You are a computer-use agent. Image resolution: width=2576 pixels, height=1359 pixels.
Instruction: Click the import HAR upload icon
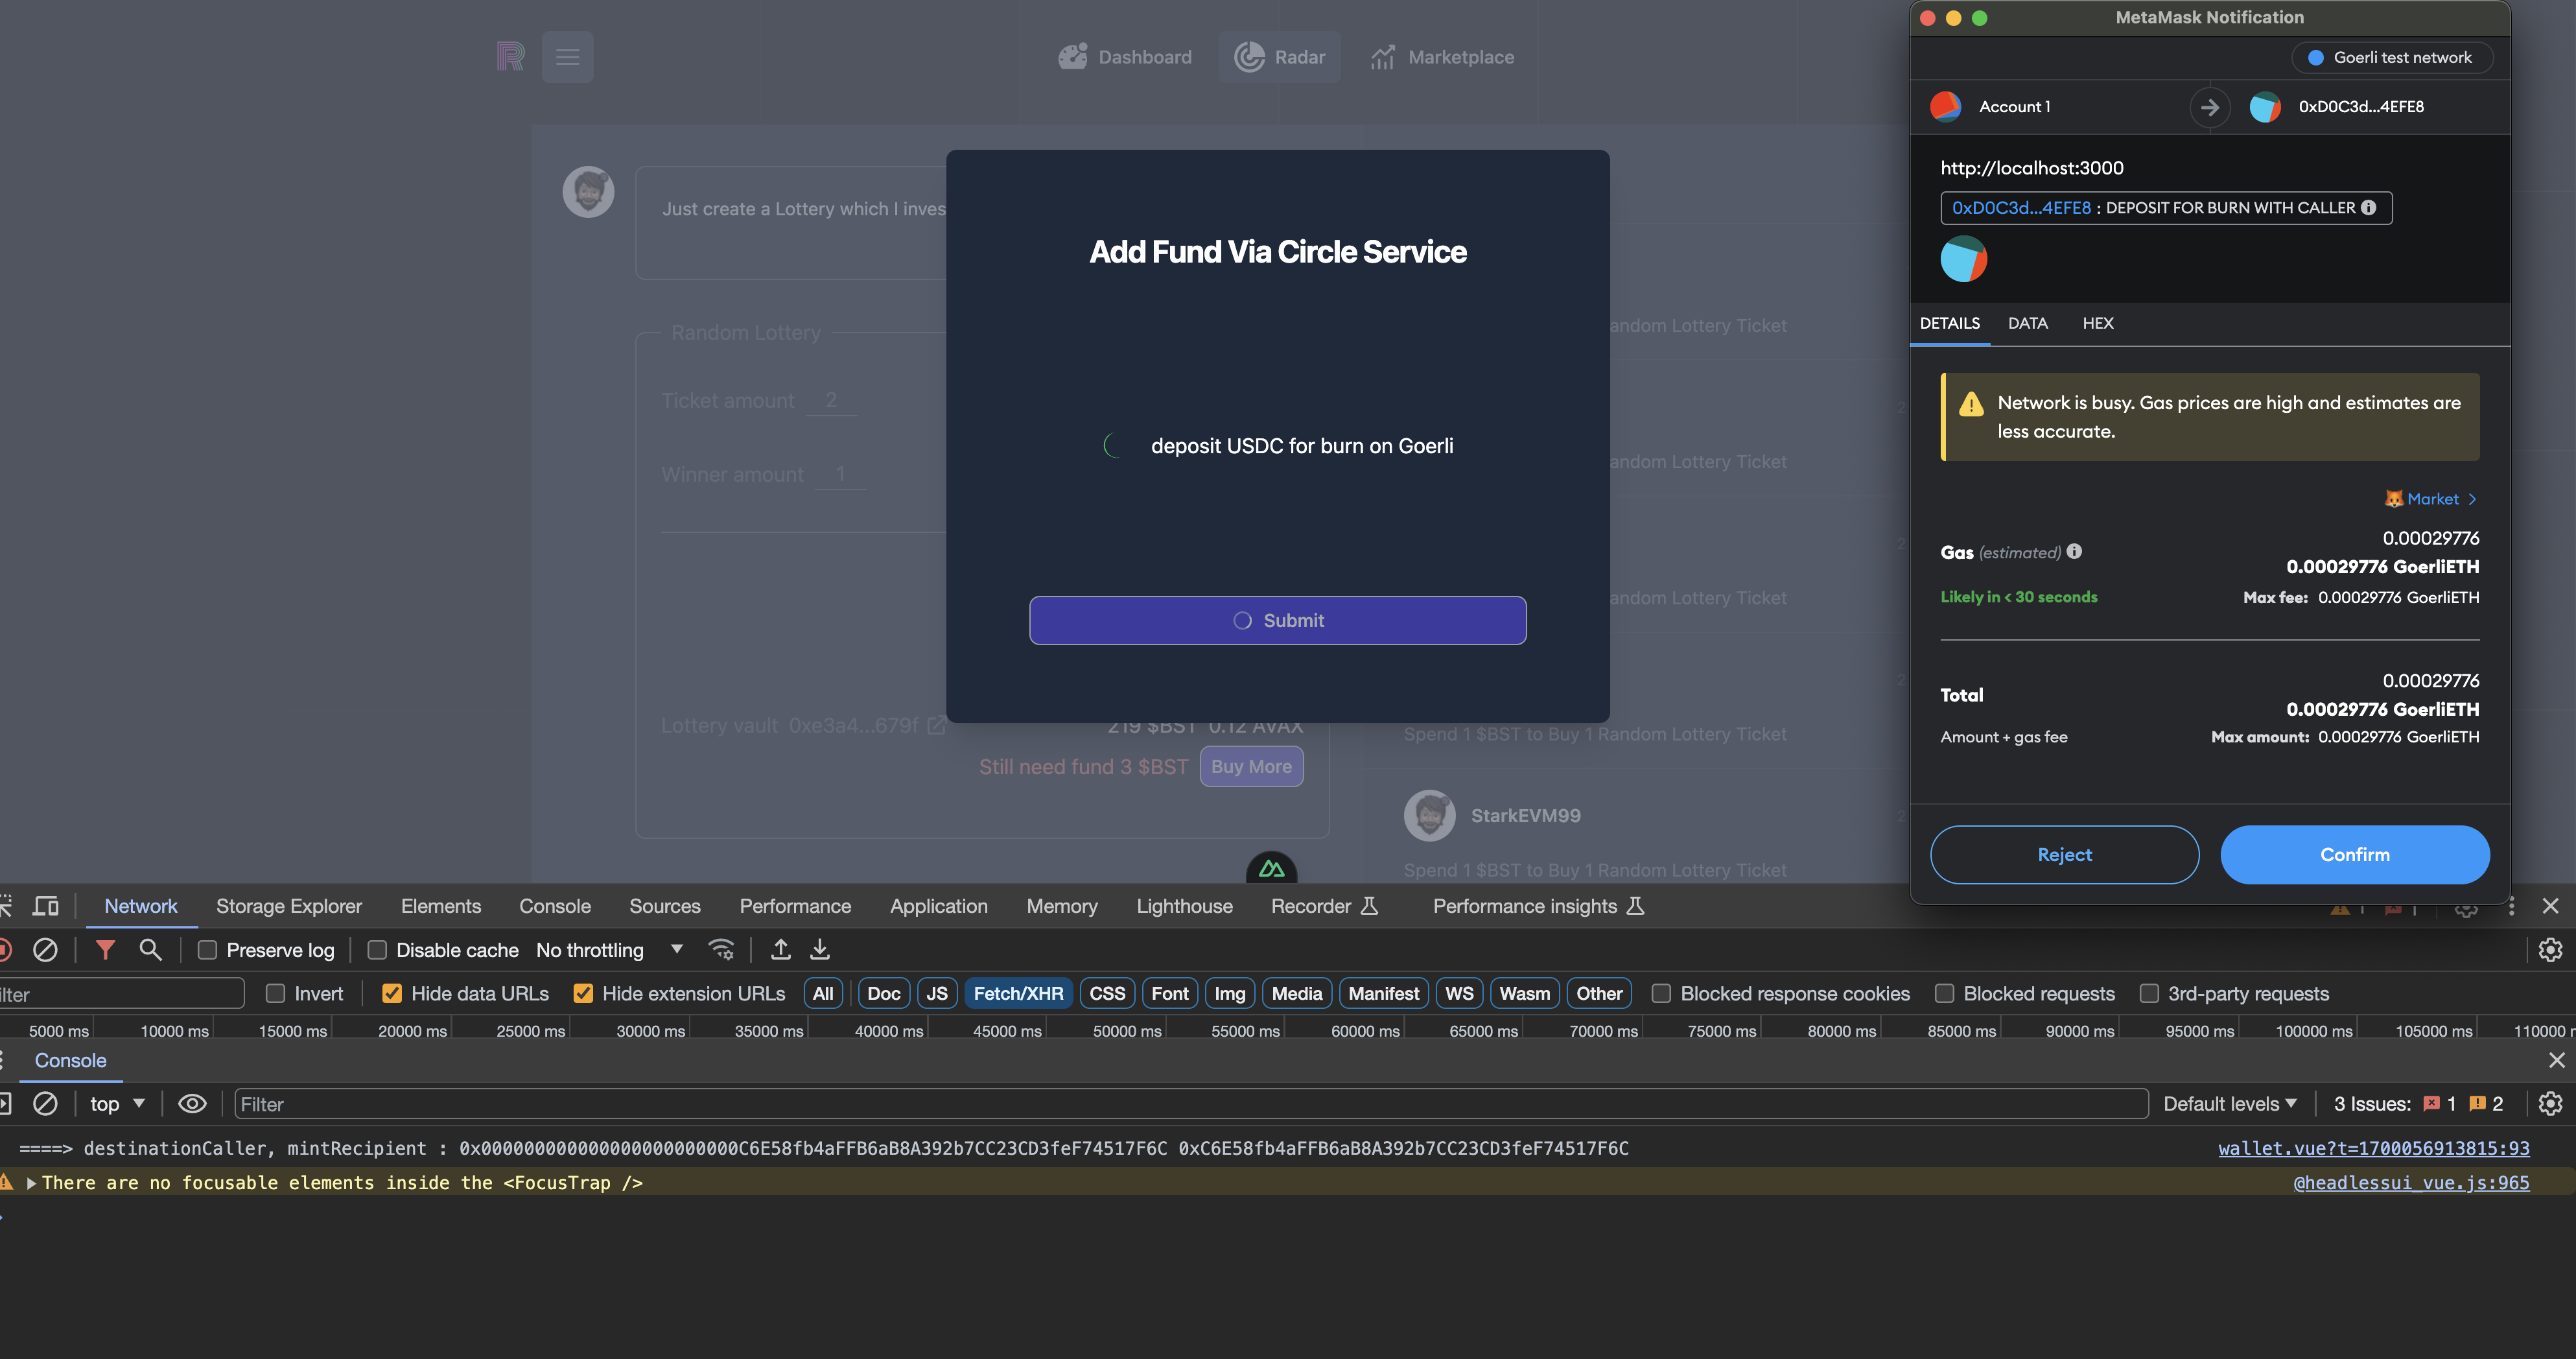pos(781,950)
